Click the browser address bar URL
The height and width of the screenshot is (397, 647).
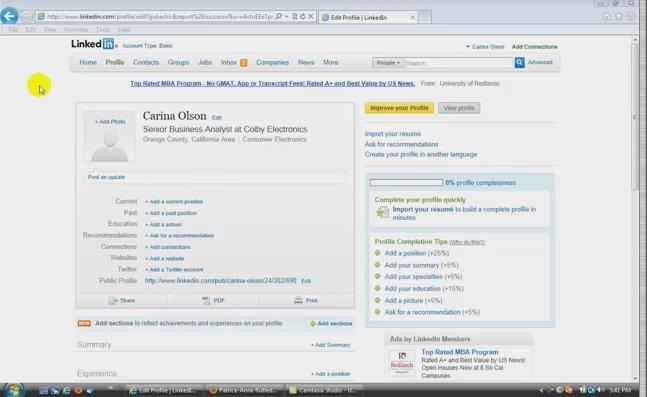tap(159, 17)
